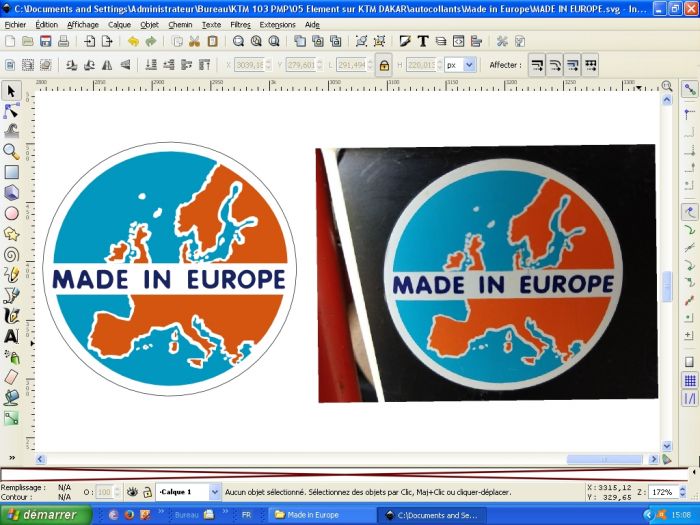Toggle Calque 1 layer visibility eye
700x525 pixels.
point(132,492)
